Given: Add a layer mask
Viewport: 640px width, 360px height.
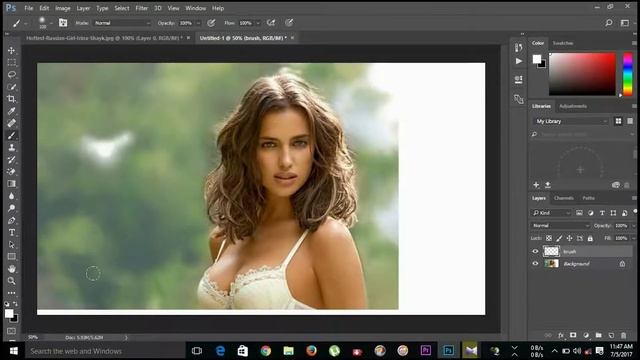Looking at the screenshot, I should (x=573, y=335).
